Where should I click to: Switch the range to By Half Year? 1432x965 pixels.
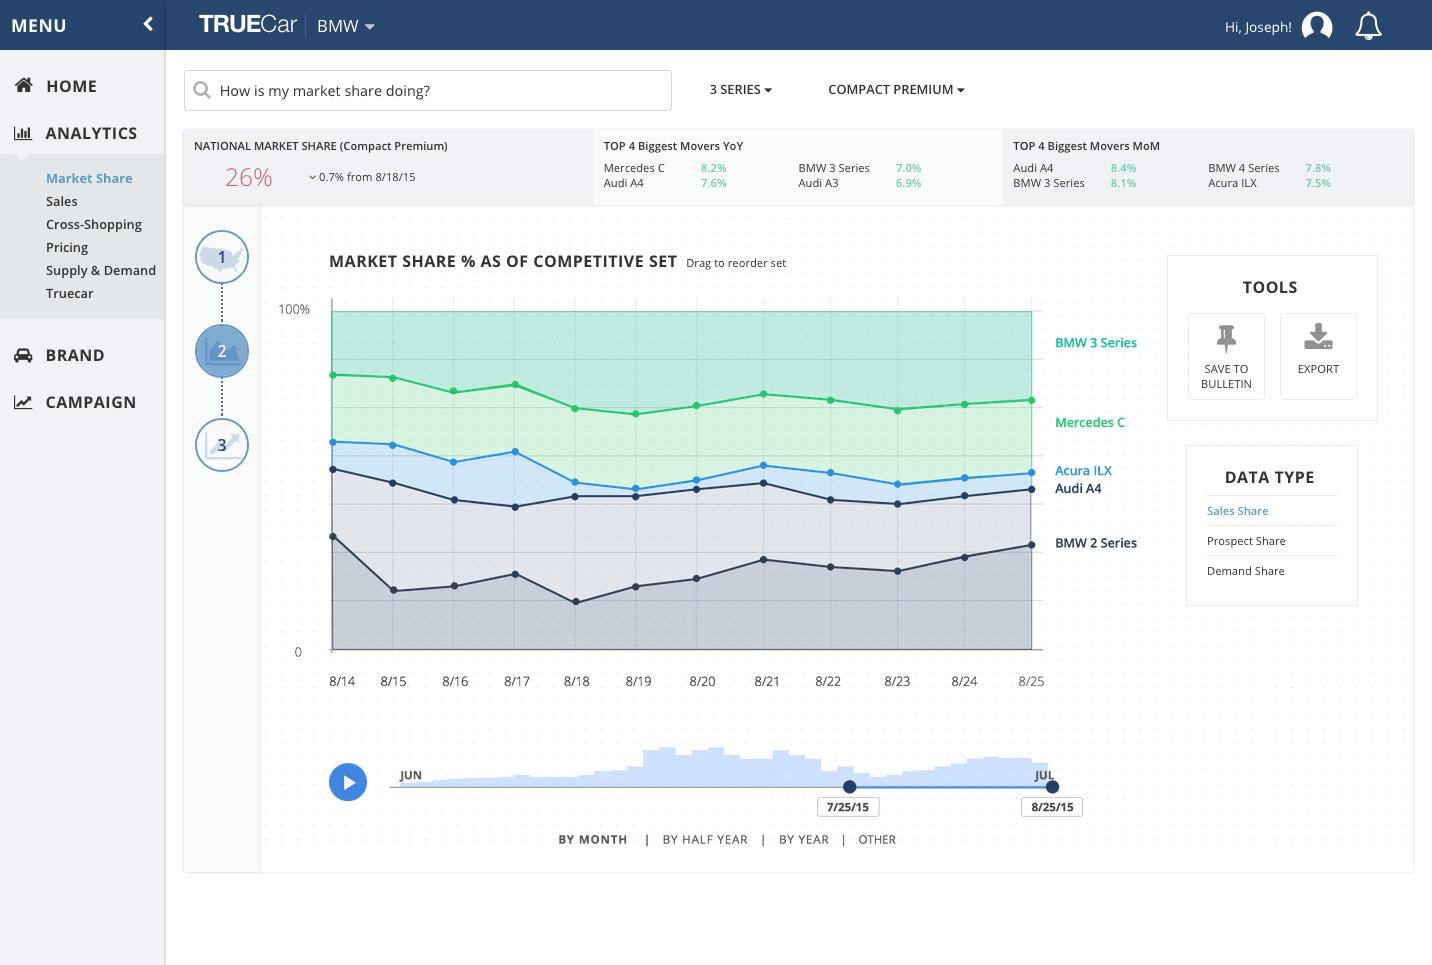(x=705, y=840)
